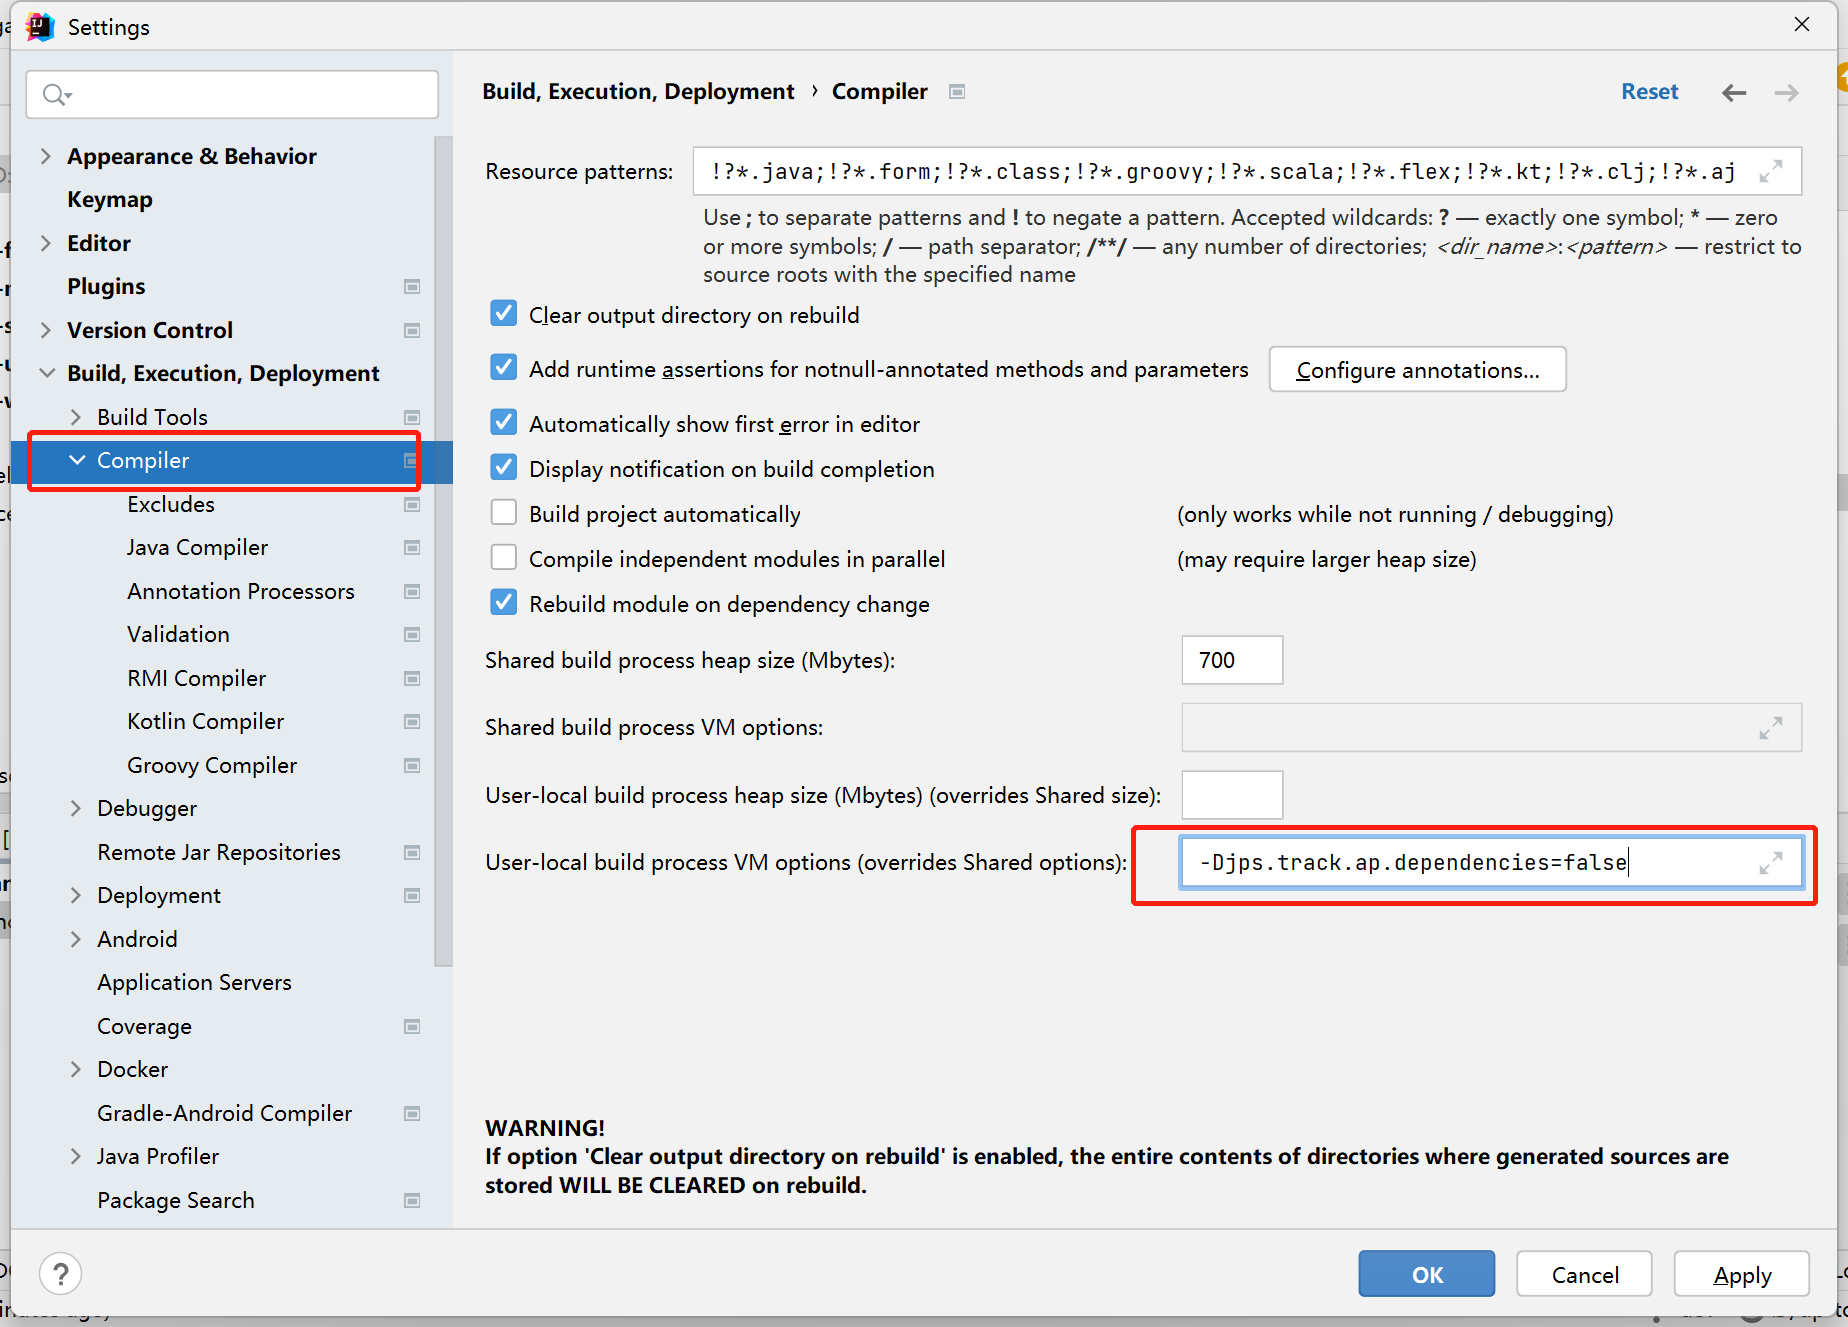This screenshot has width=1848, height=1327.
Task: Click the settings tree vertical scrollbar
Action: [444, 550]
